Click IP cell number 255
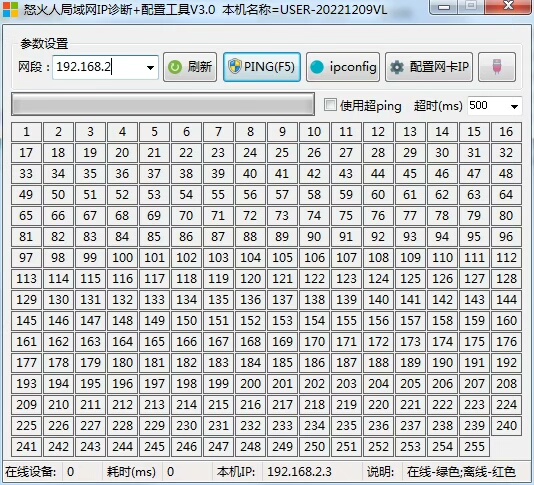Image resolution: width=534 pixels, height=485 pixels. tap(474, 447)
